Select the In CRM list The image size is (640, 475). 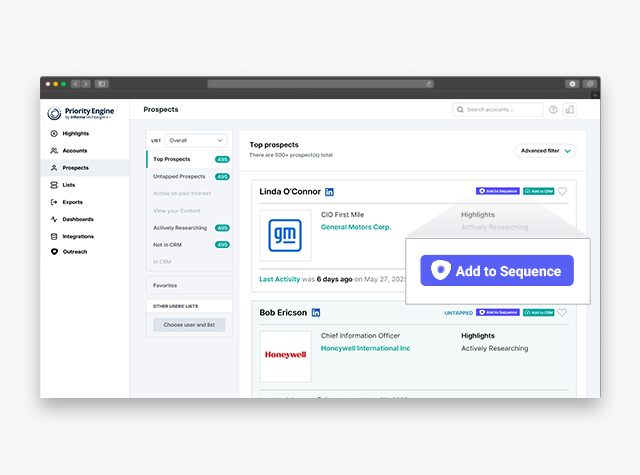point(162,262)
